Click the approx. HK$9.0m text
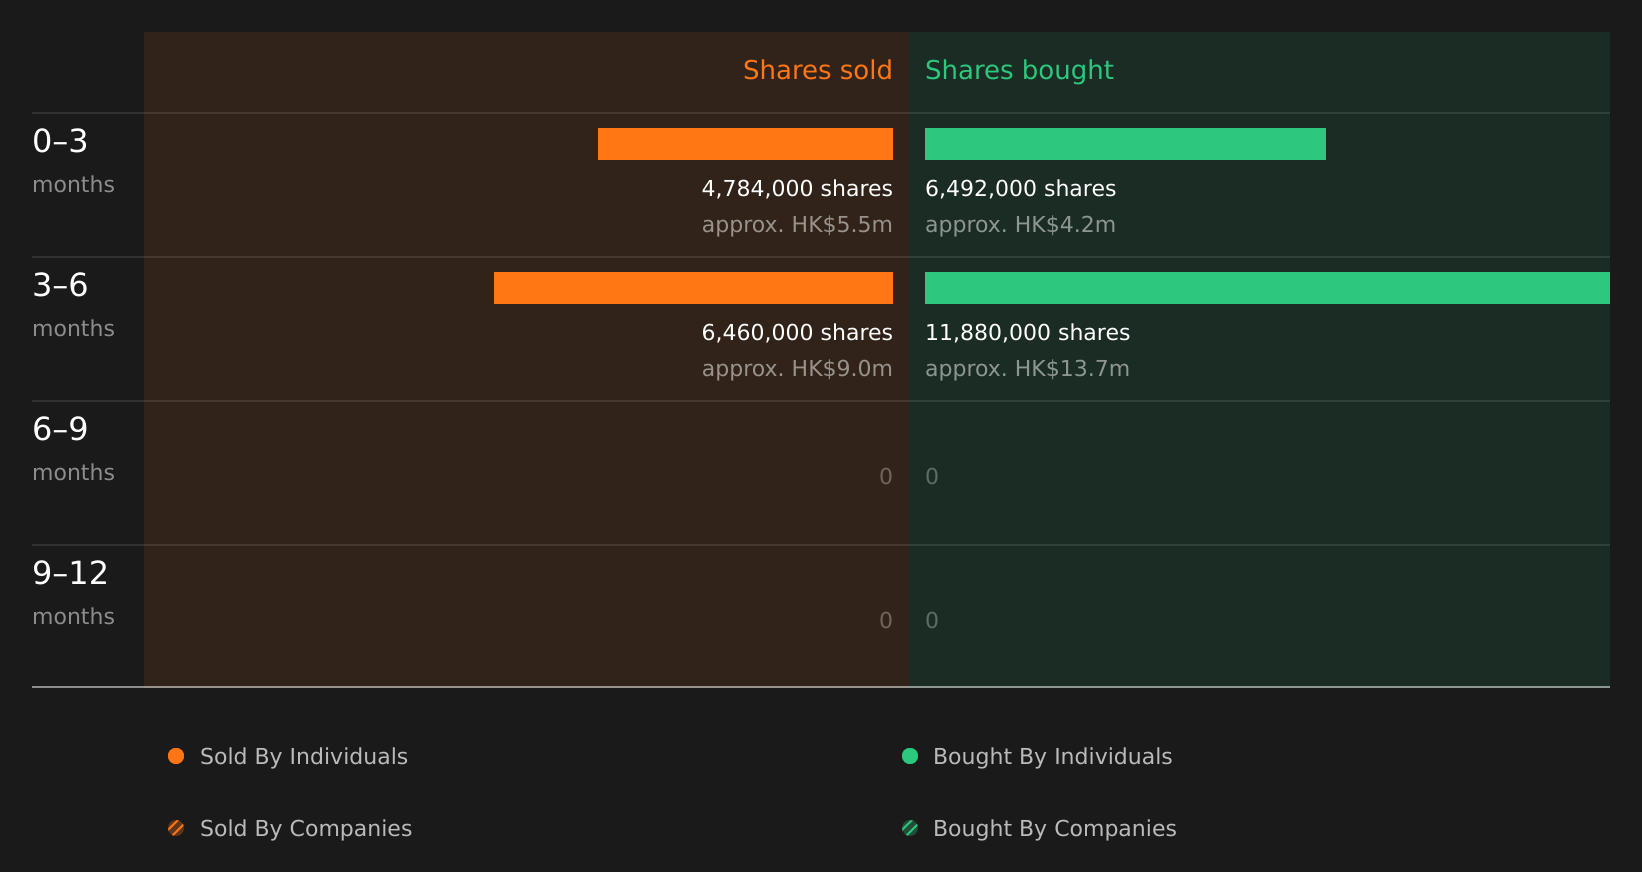Screen dimensions: 1642x872 click(797, 369)
